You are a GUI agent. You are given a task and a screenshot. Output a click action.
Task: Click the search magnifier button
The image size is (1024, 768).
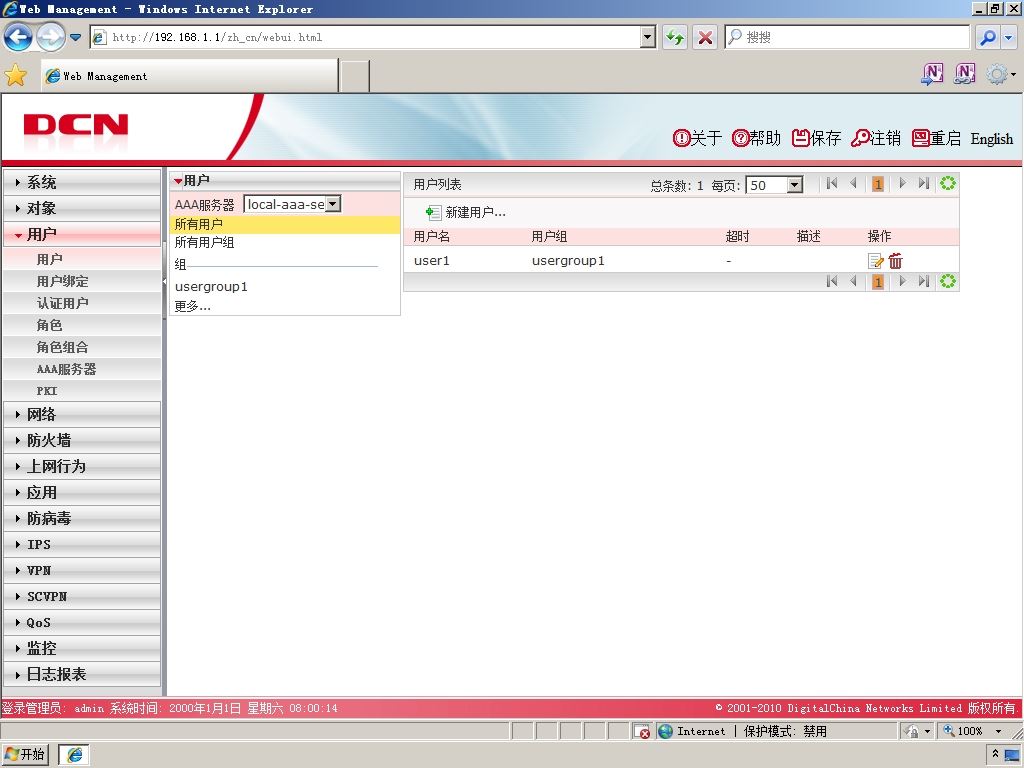point(987,37)
